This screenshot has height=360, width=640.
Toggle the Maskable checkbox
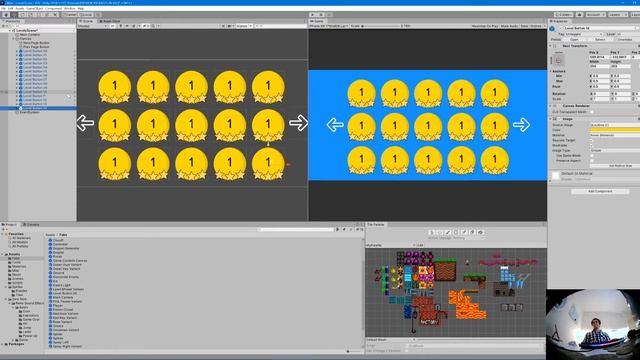(592, 145)
